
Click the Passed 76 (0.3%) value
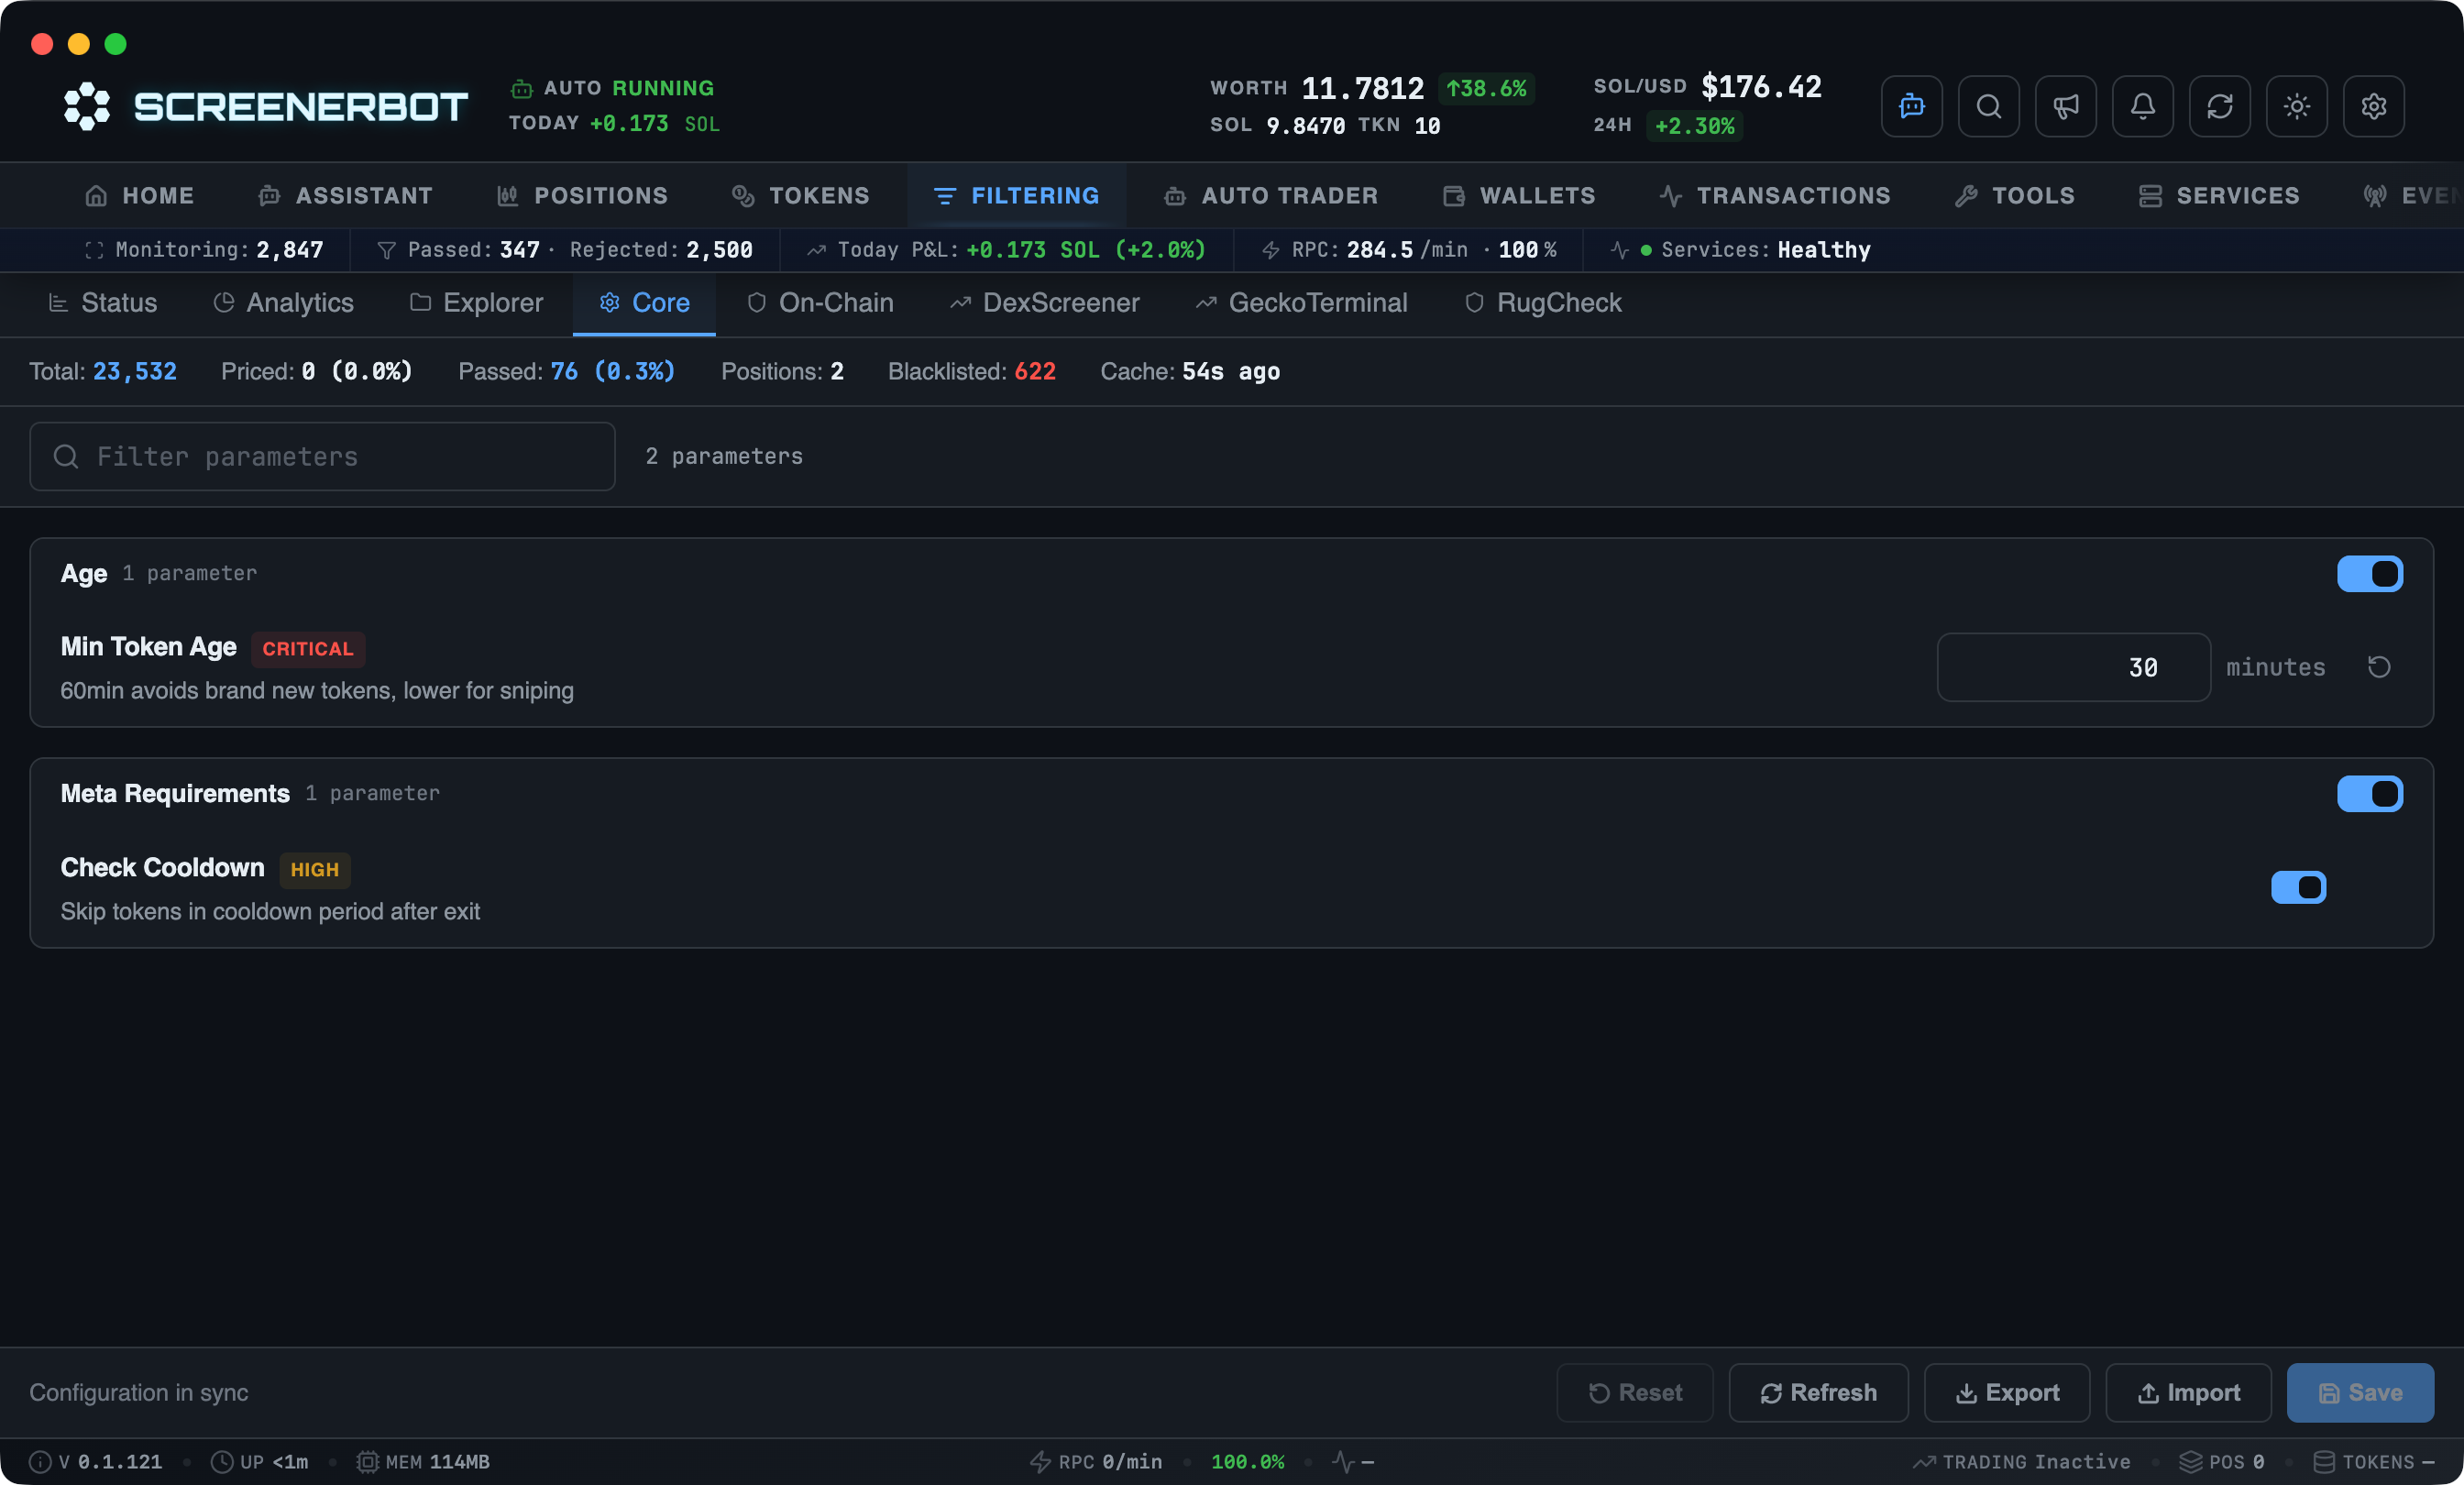(612, 372)
